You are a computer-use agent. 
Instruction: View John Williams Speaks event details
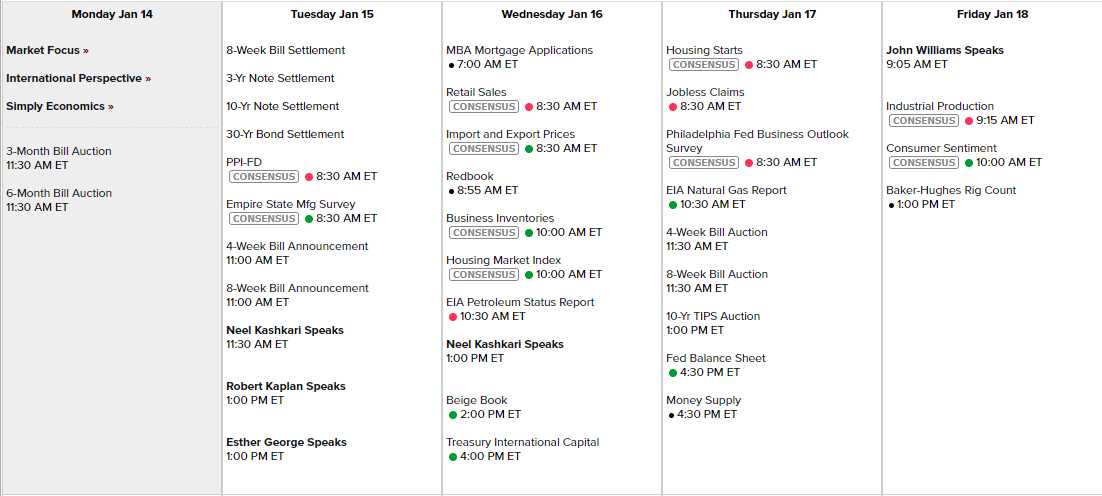pyautogui.click(x=944, y=50)
